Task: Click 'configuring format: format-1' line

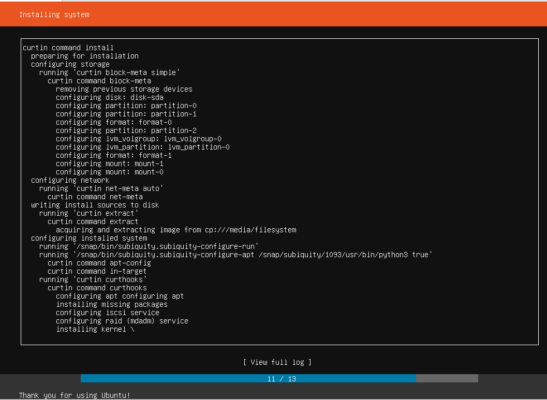Action: tap(114, 156)
